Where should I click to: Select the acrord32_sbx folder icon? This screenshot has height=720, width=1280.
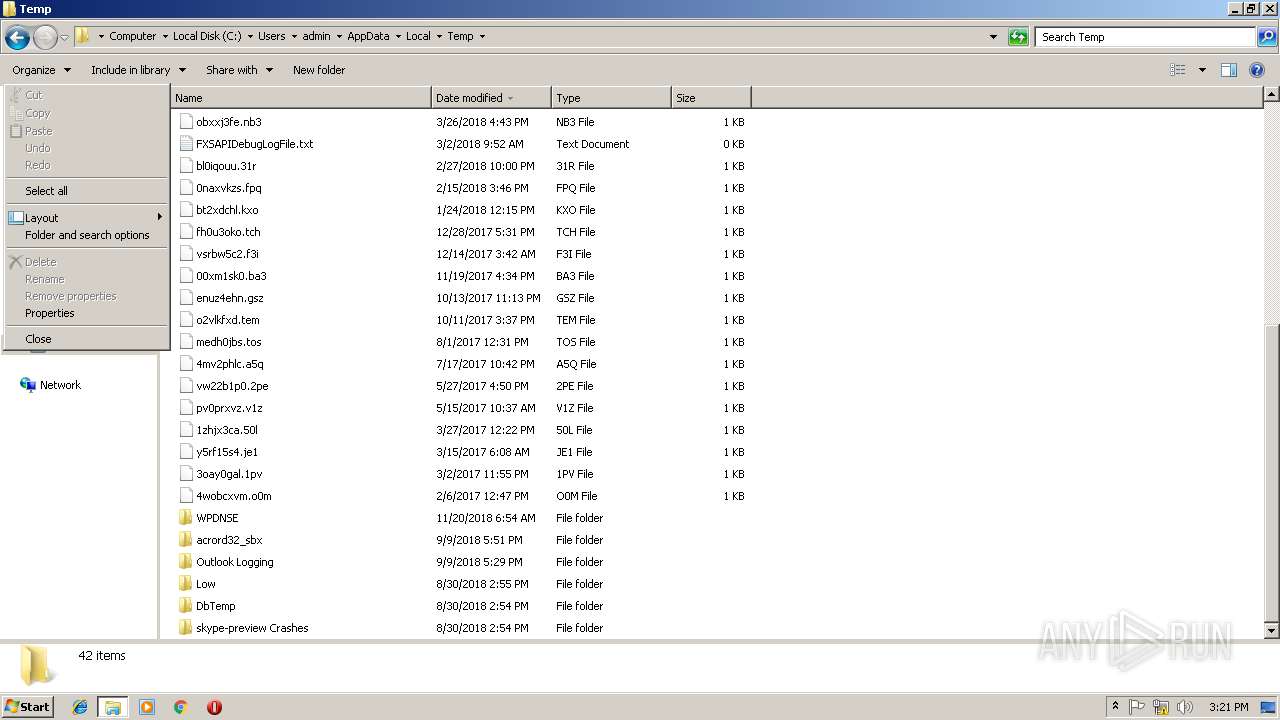185,540
